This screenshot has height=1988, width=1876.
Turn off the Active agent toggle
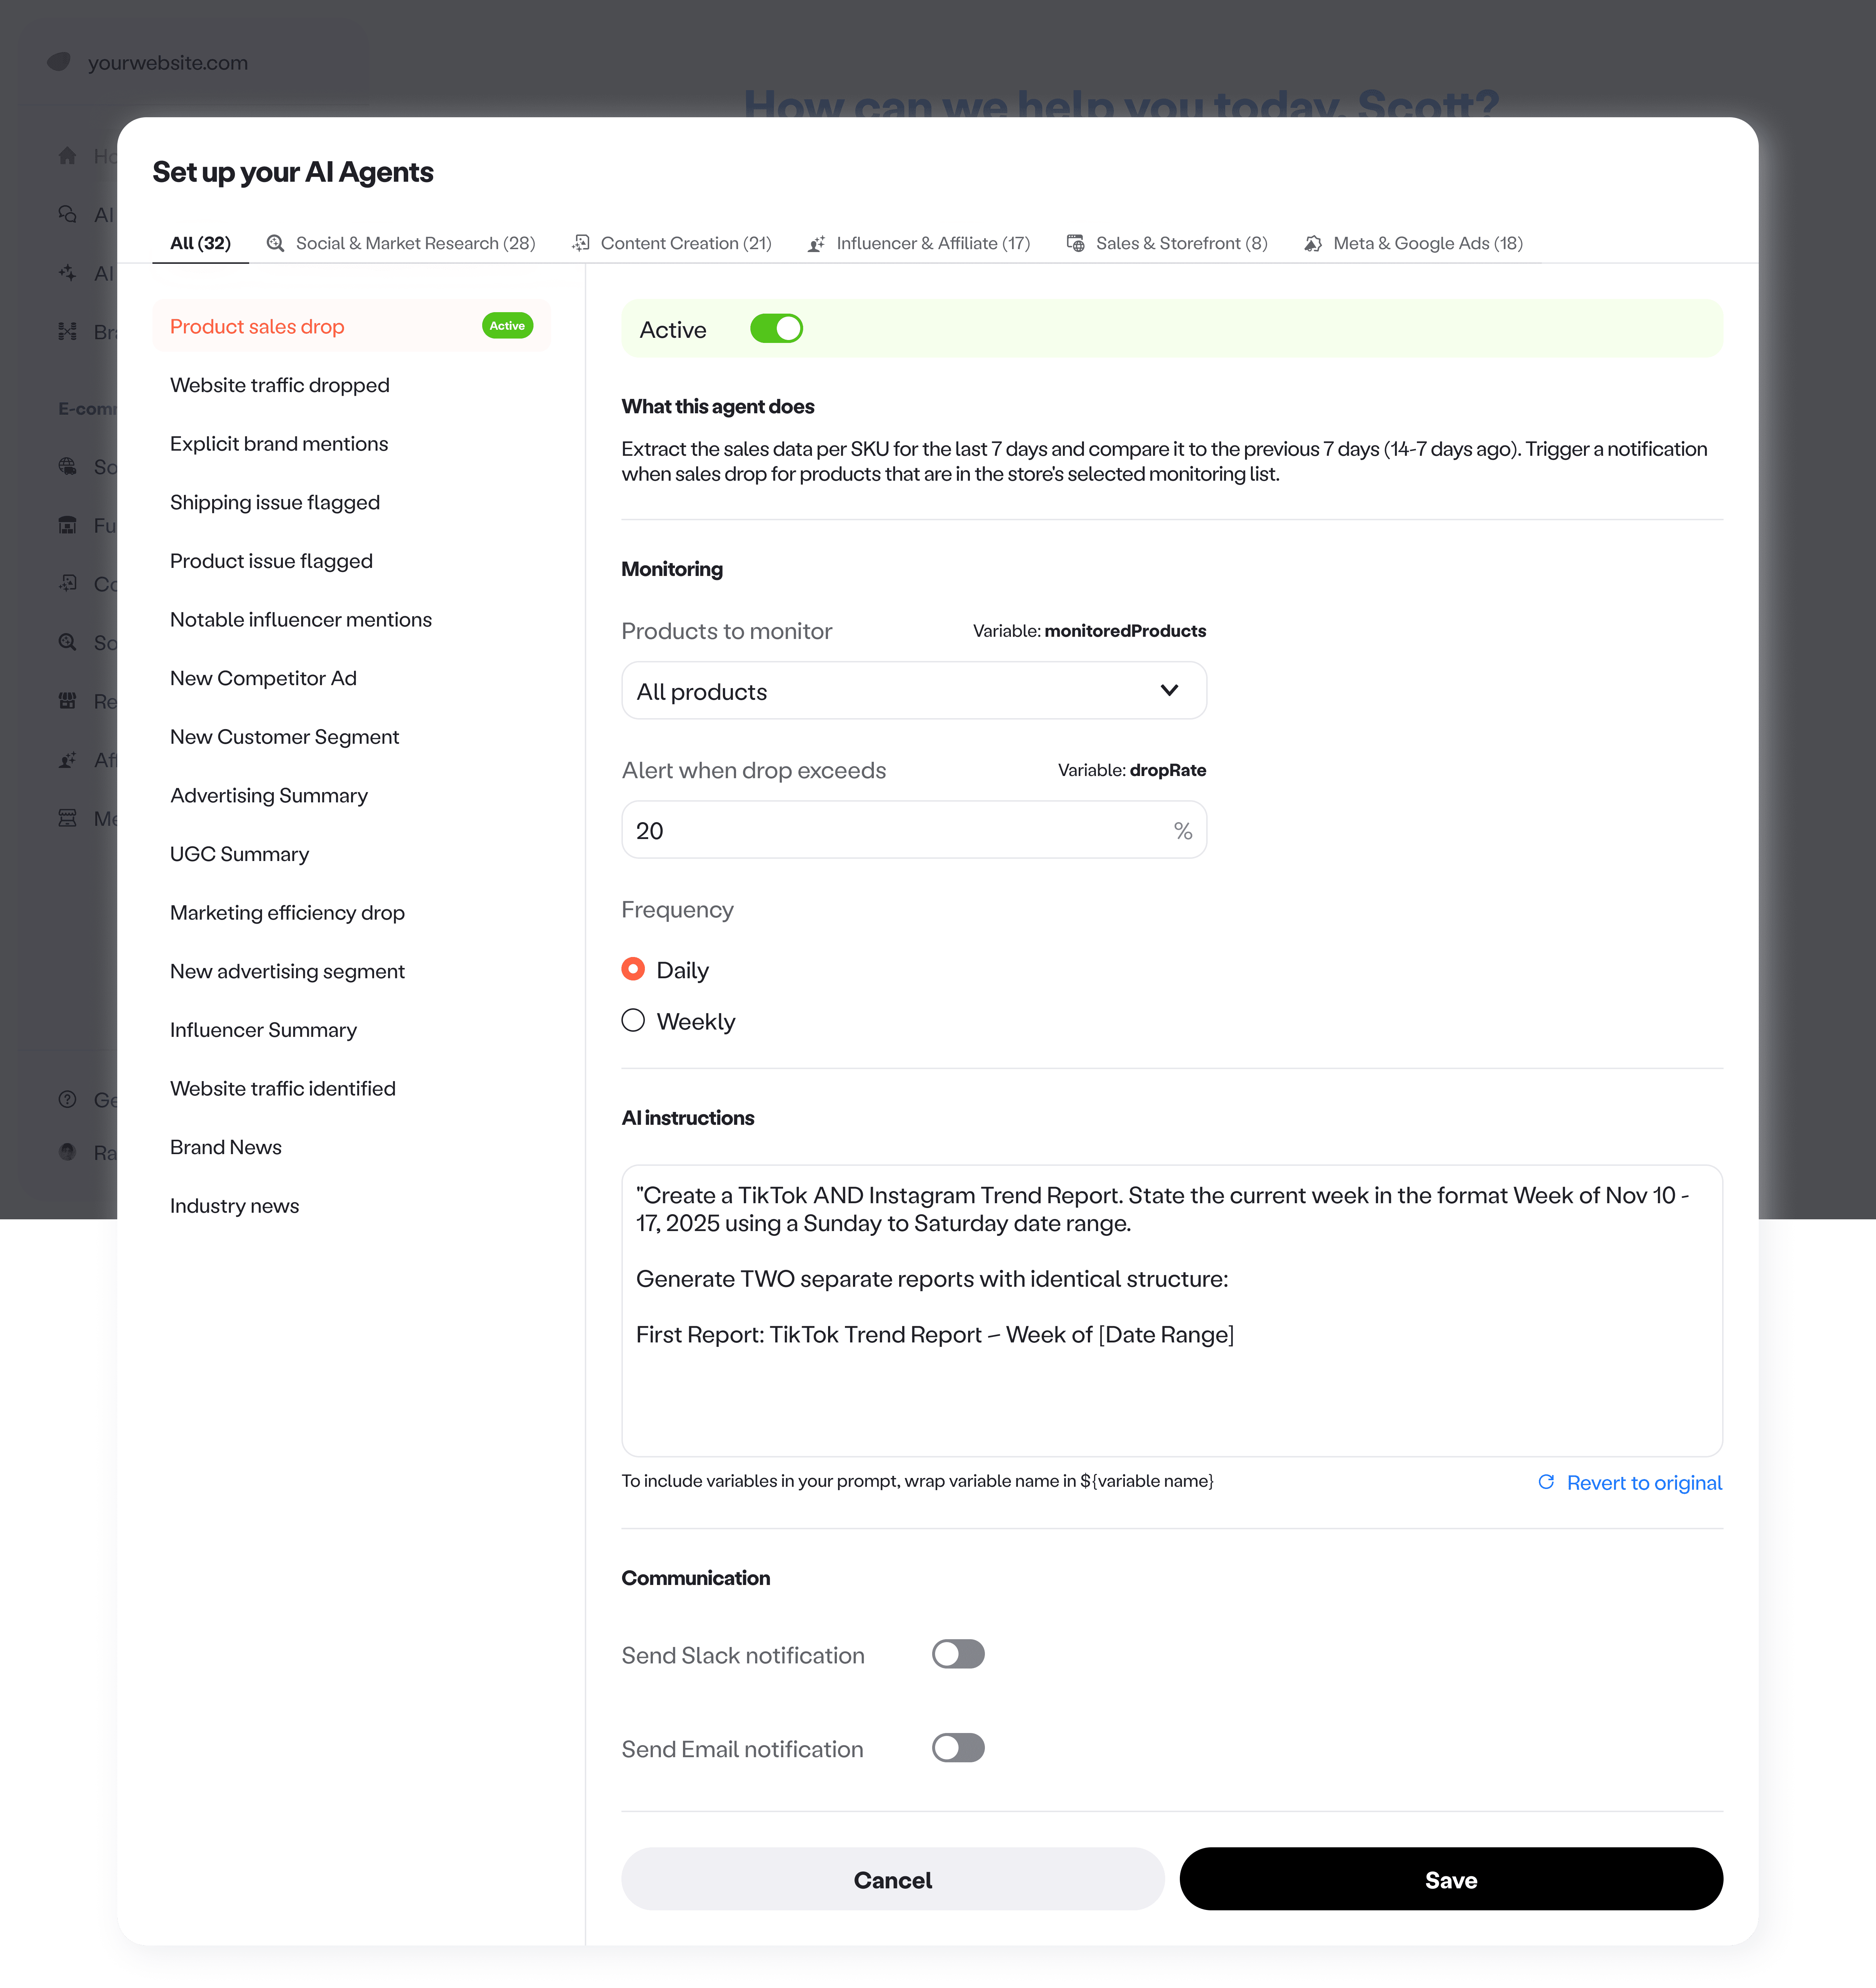point(776,329)
